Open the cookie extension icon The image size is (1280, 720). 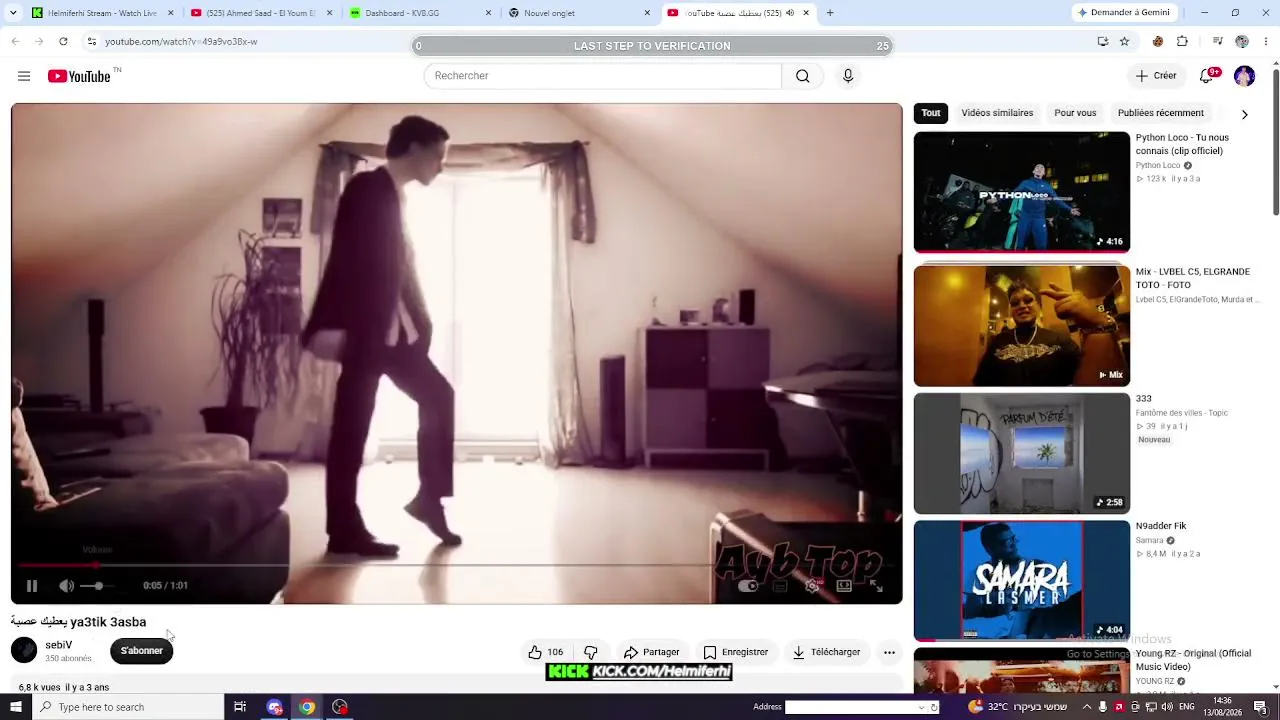(x=1158, y=42)
